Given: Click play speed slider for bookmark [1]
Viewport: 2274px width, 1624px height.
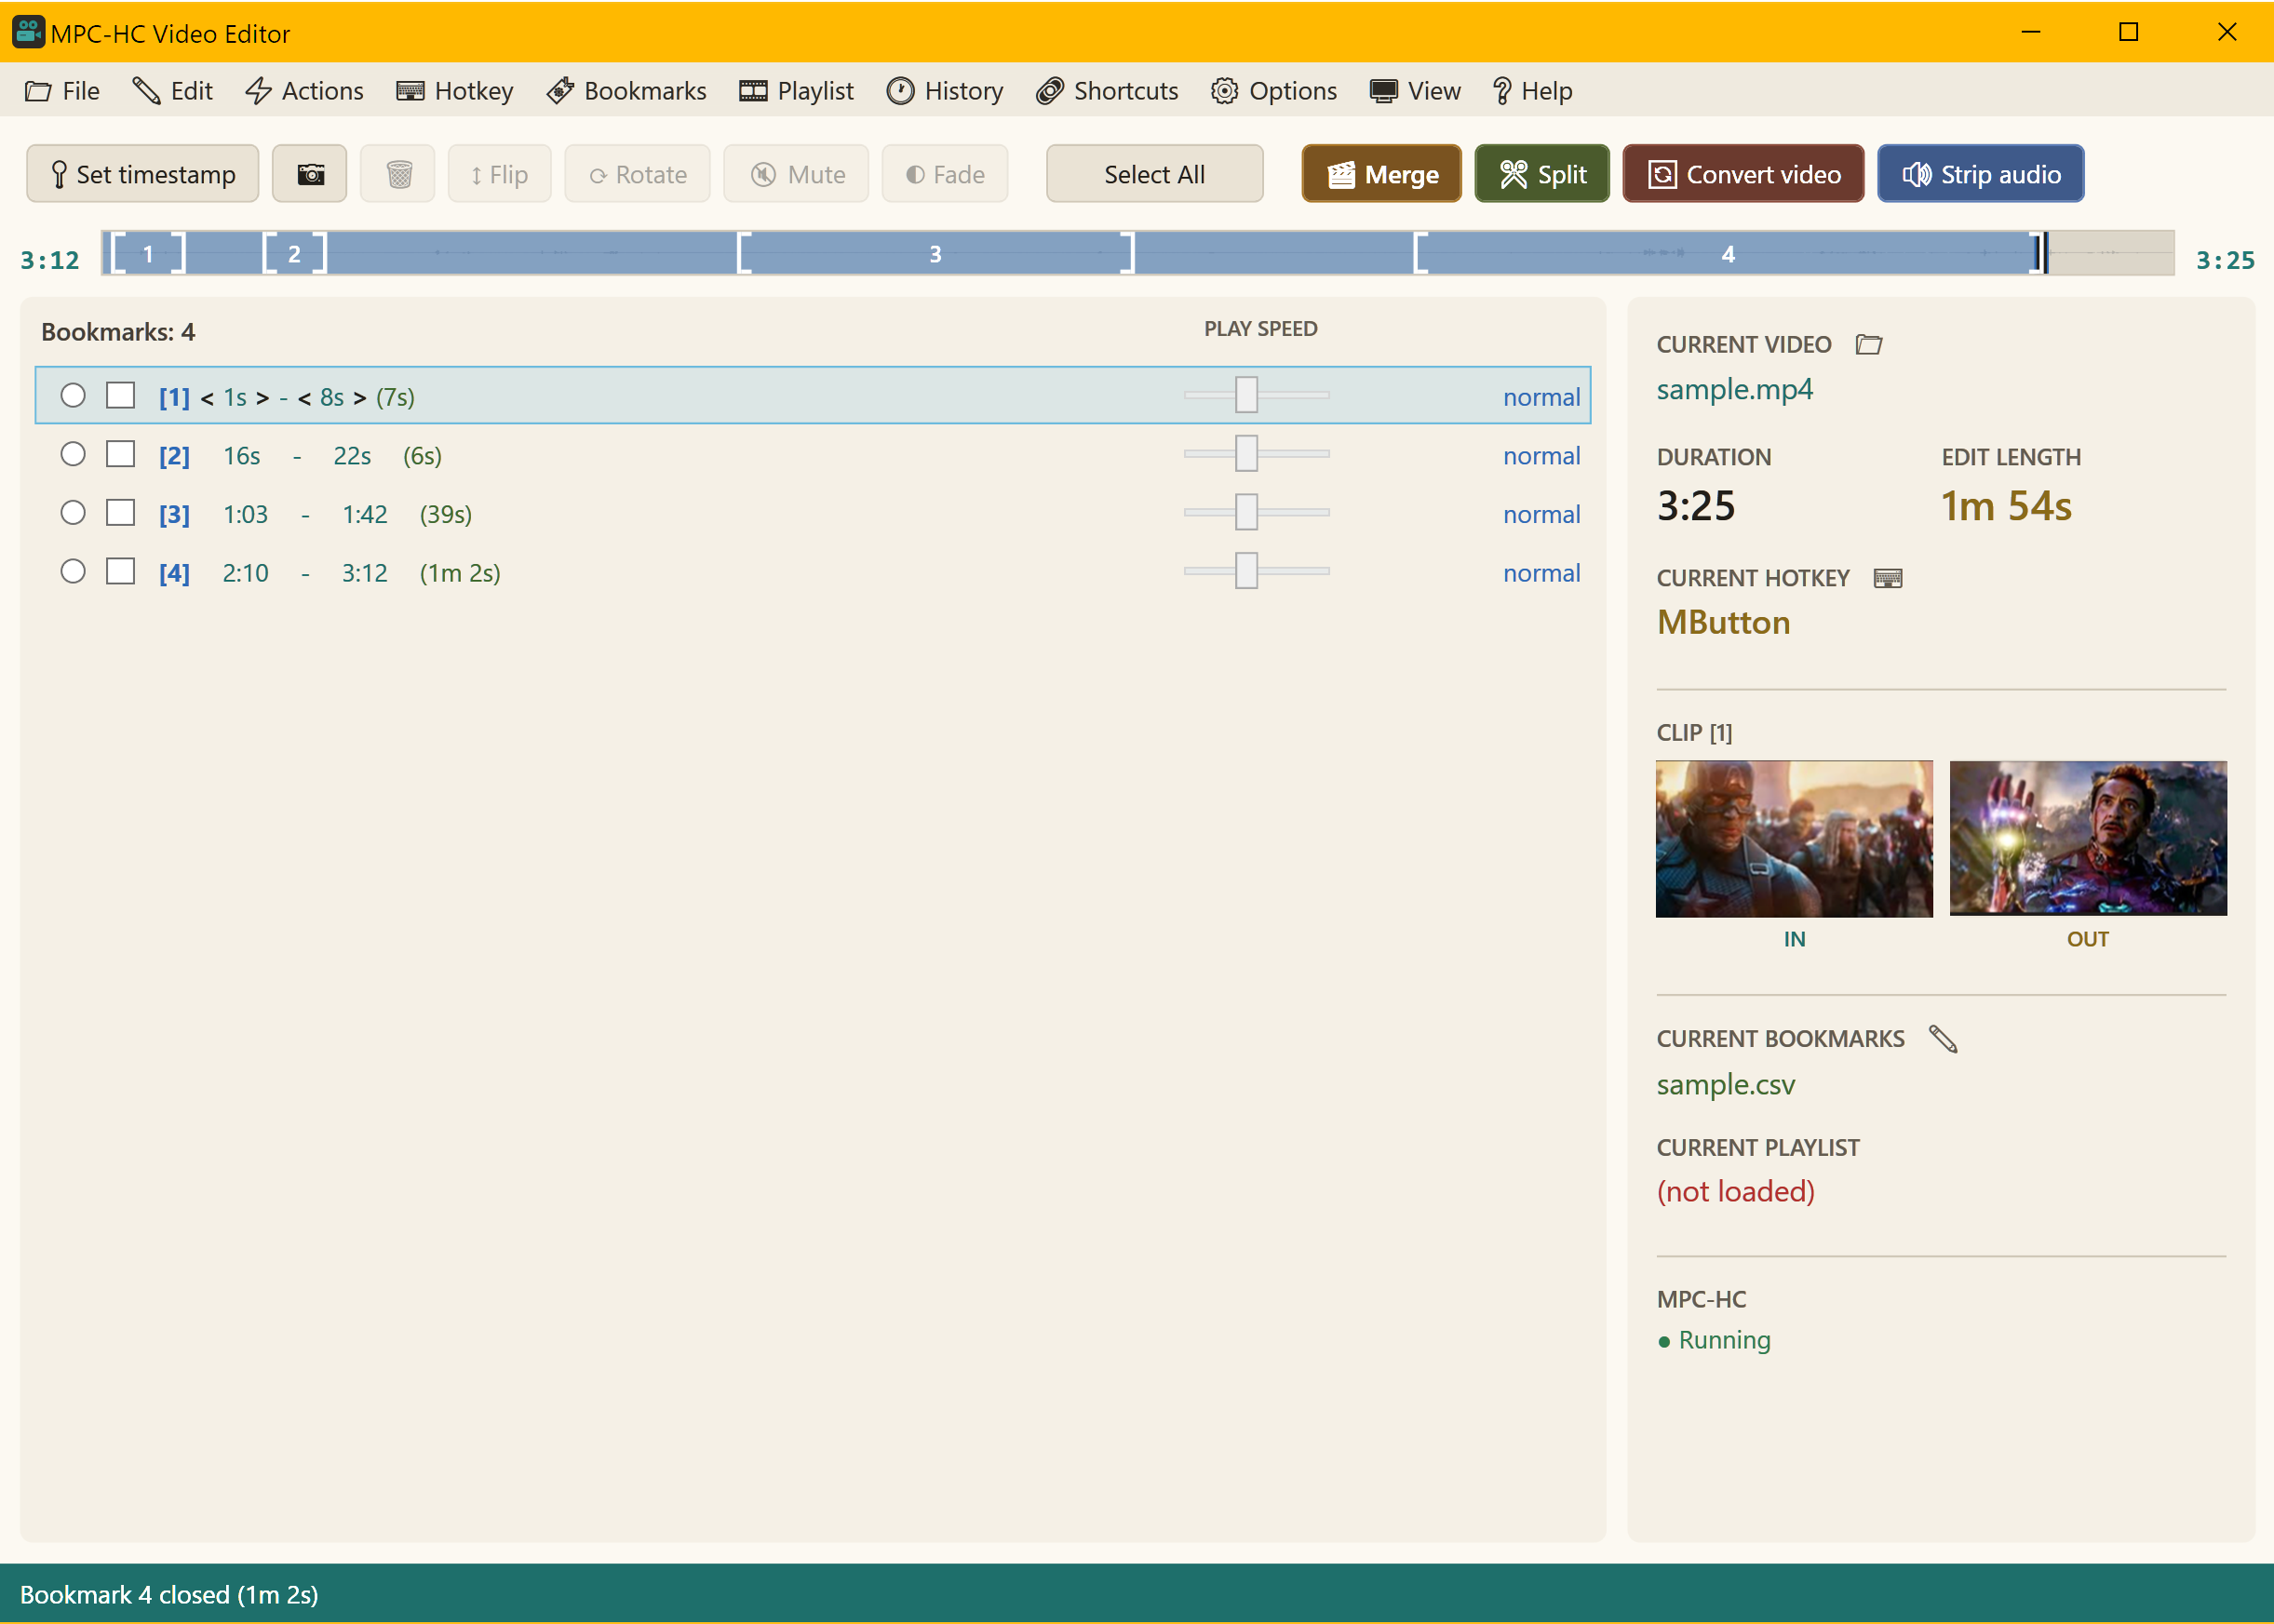Looking at the screenshot, I should [1256, 396].
